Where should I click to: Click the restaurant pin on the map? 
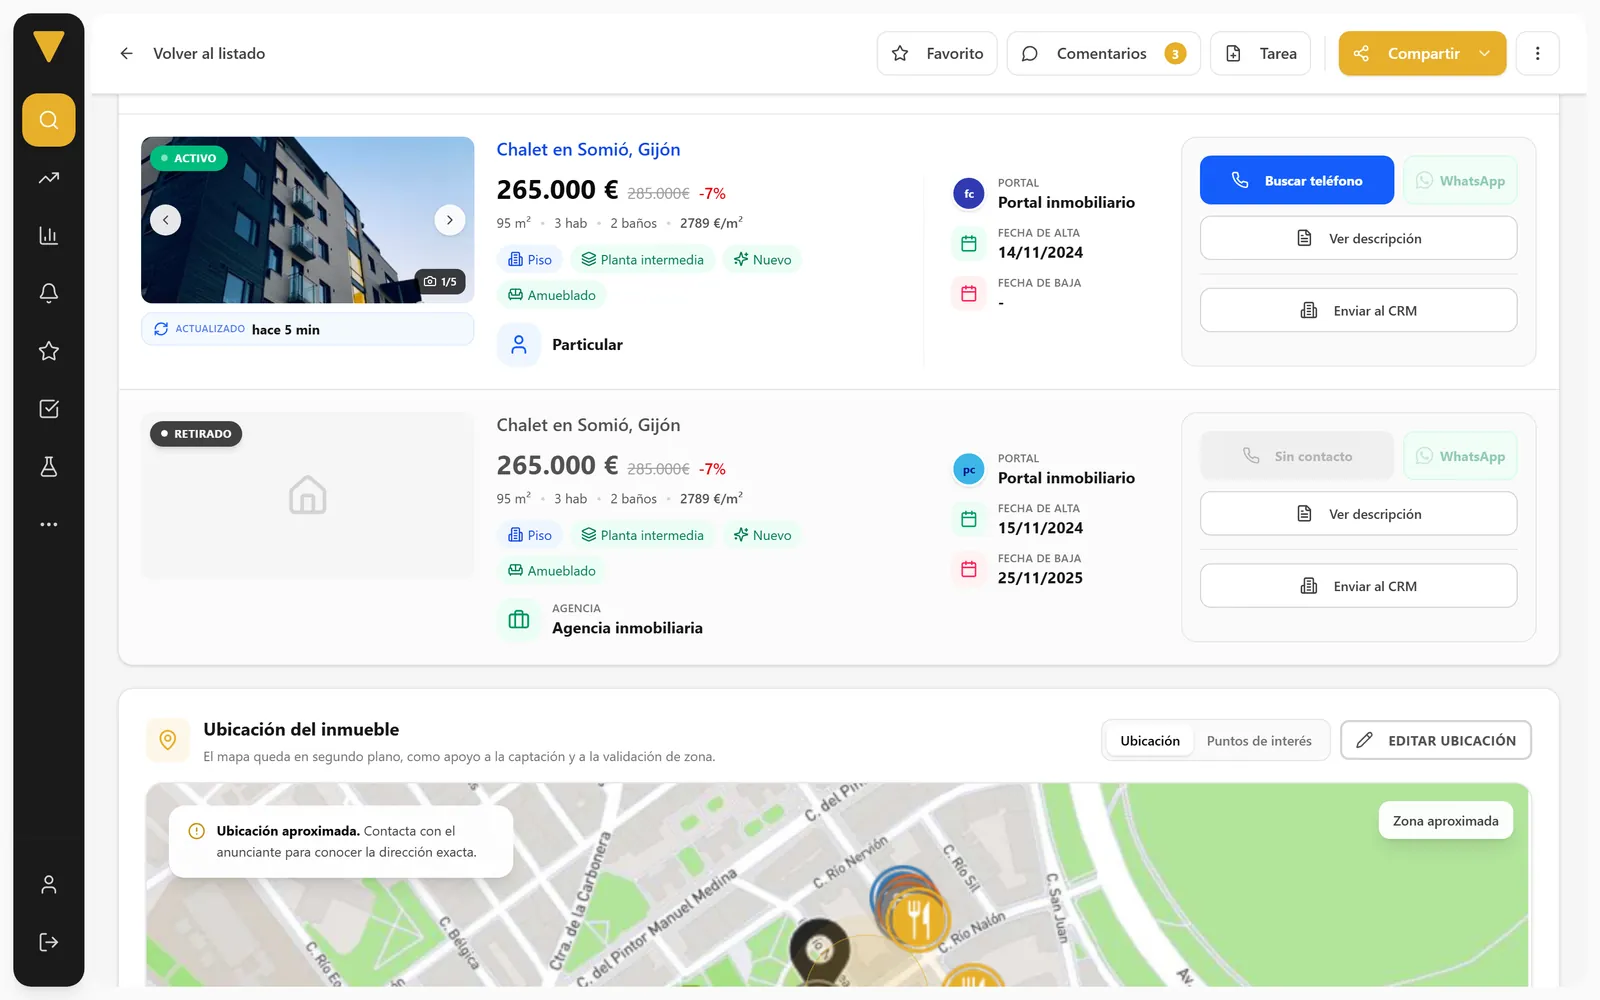916,917
